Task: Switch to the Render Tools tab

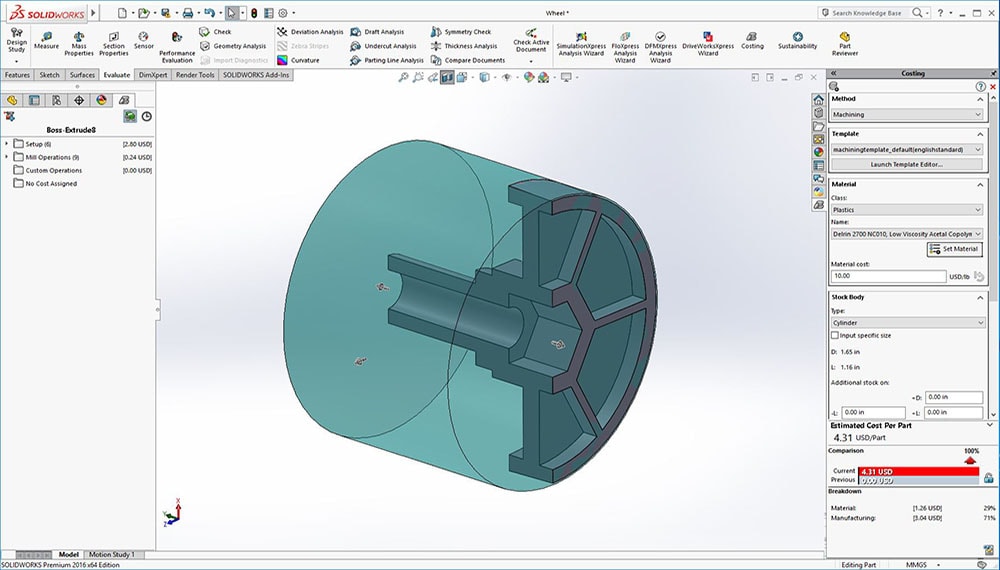Action: (195, 75)
